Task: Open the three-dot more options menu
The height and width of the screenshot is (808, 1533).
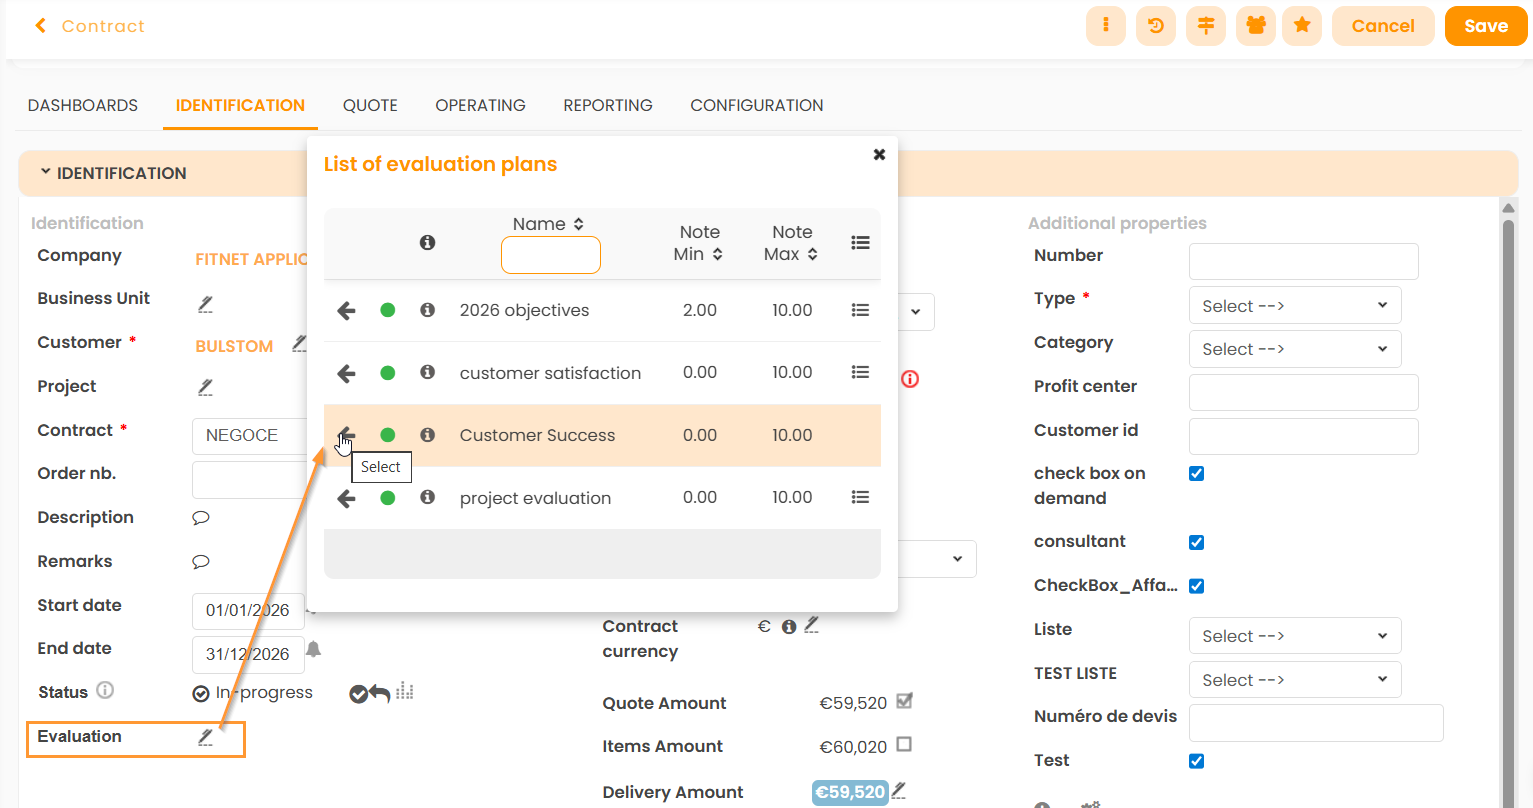Action: pyautogui.click(x=1105, y=26)
